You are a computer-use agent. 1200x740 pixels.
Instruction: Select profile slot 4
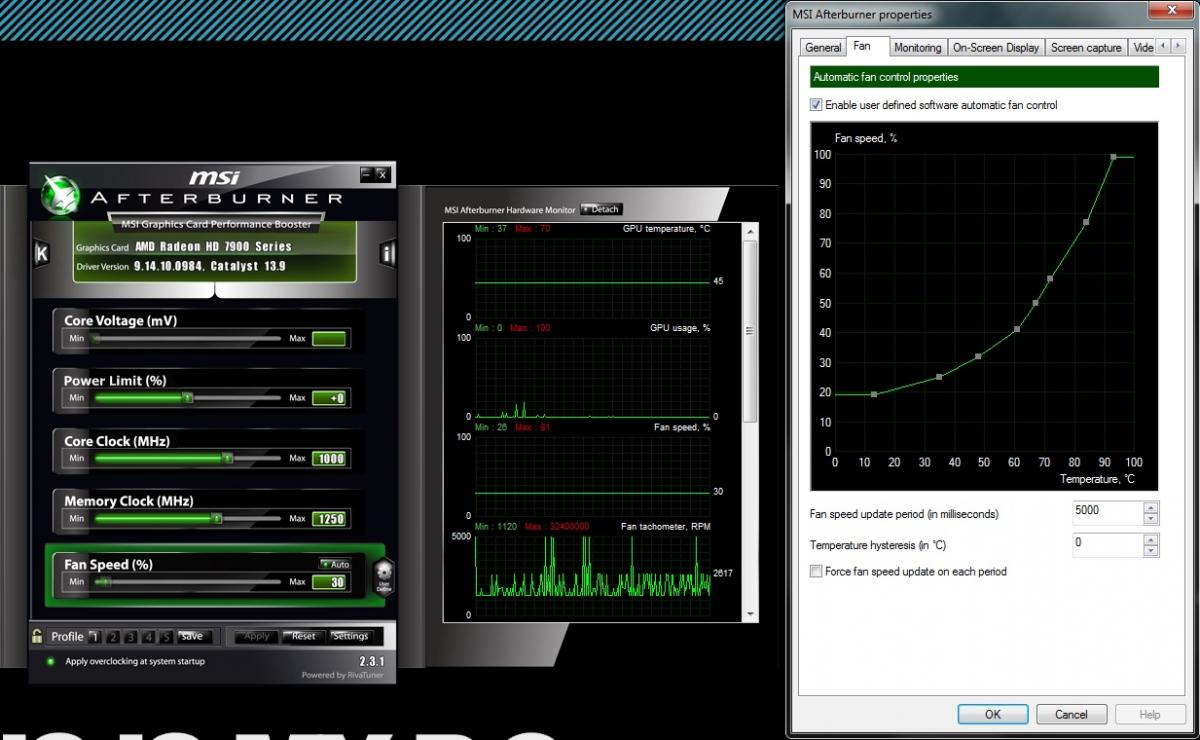pos(148,636)
